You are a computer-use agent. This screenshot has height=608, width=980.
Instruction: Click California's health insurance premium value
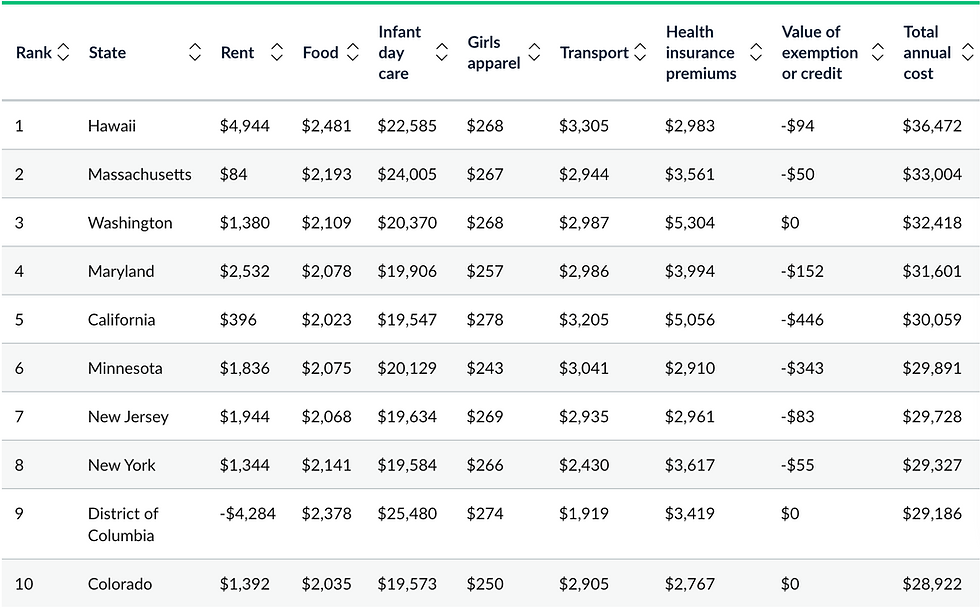coord(690,320)
